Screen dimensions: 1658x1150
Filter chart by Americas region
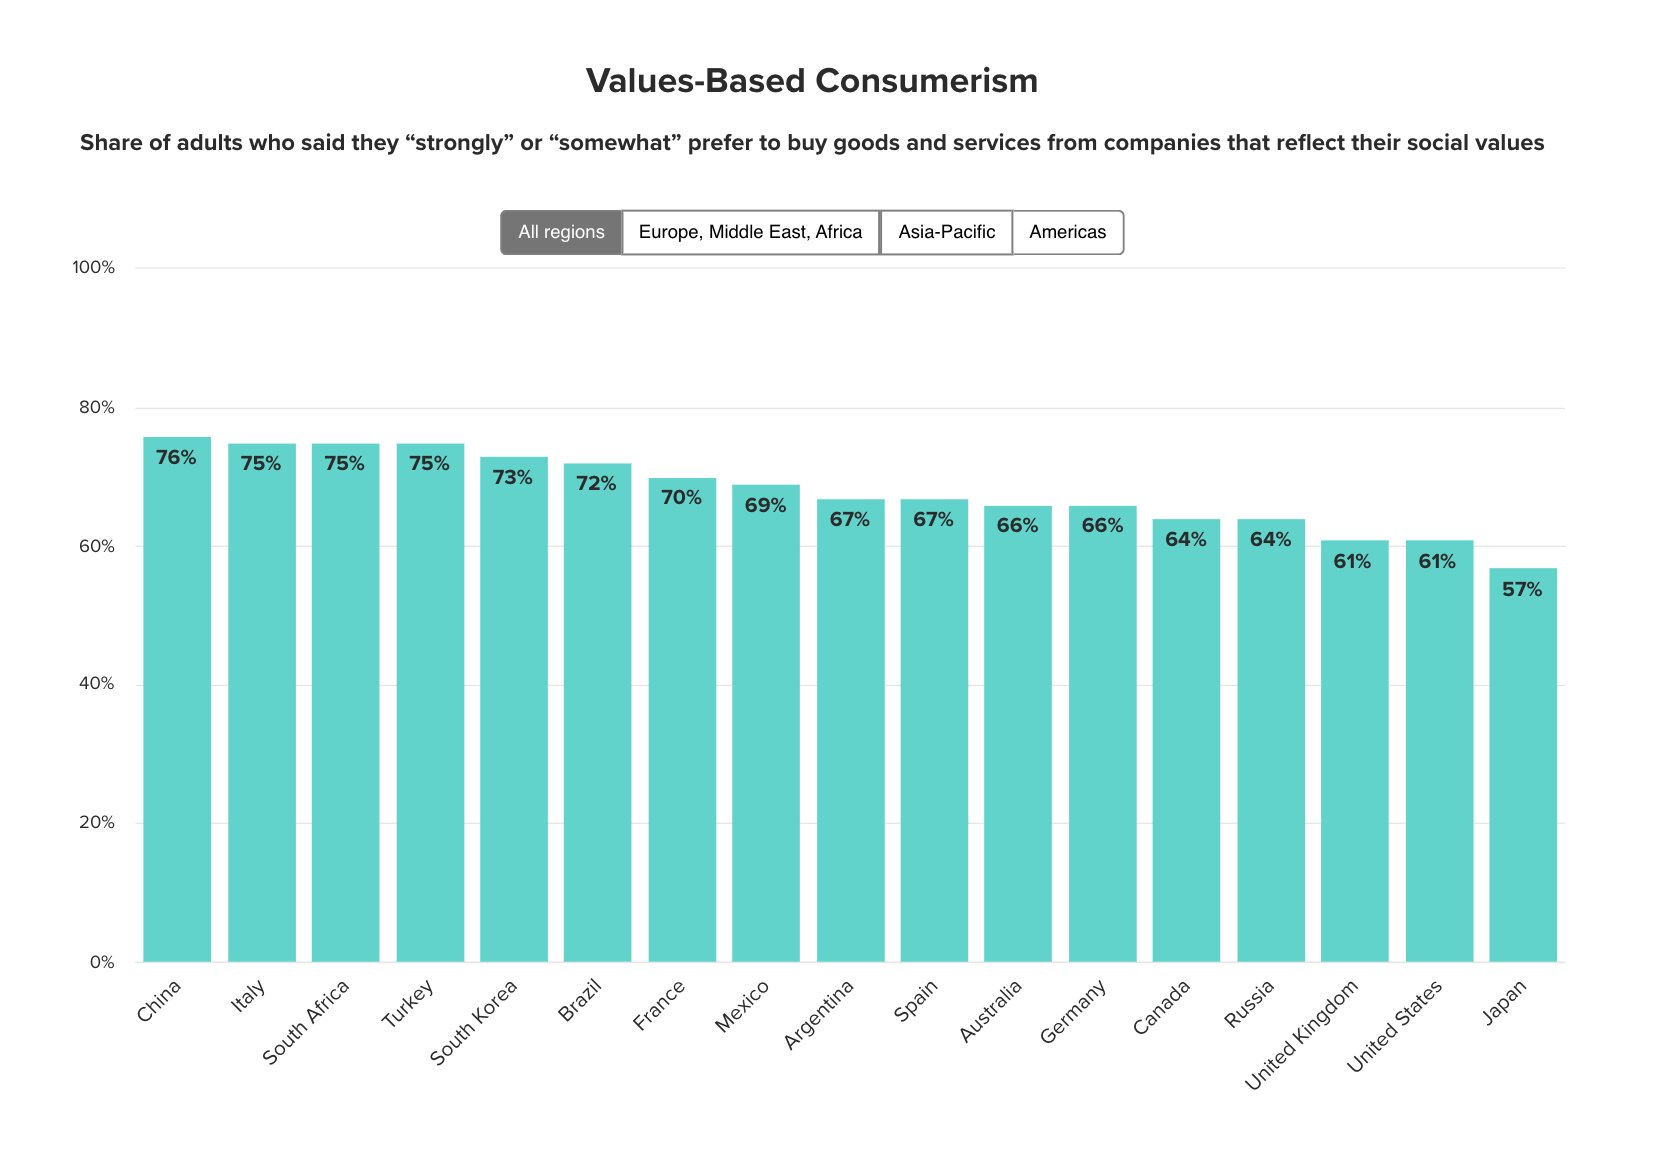pos(1067,232)
